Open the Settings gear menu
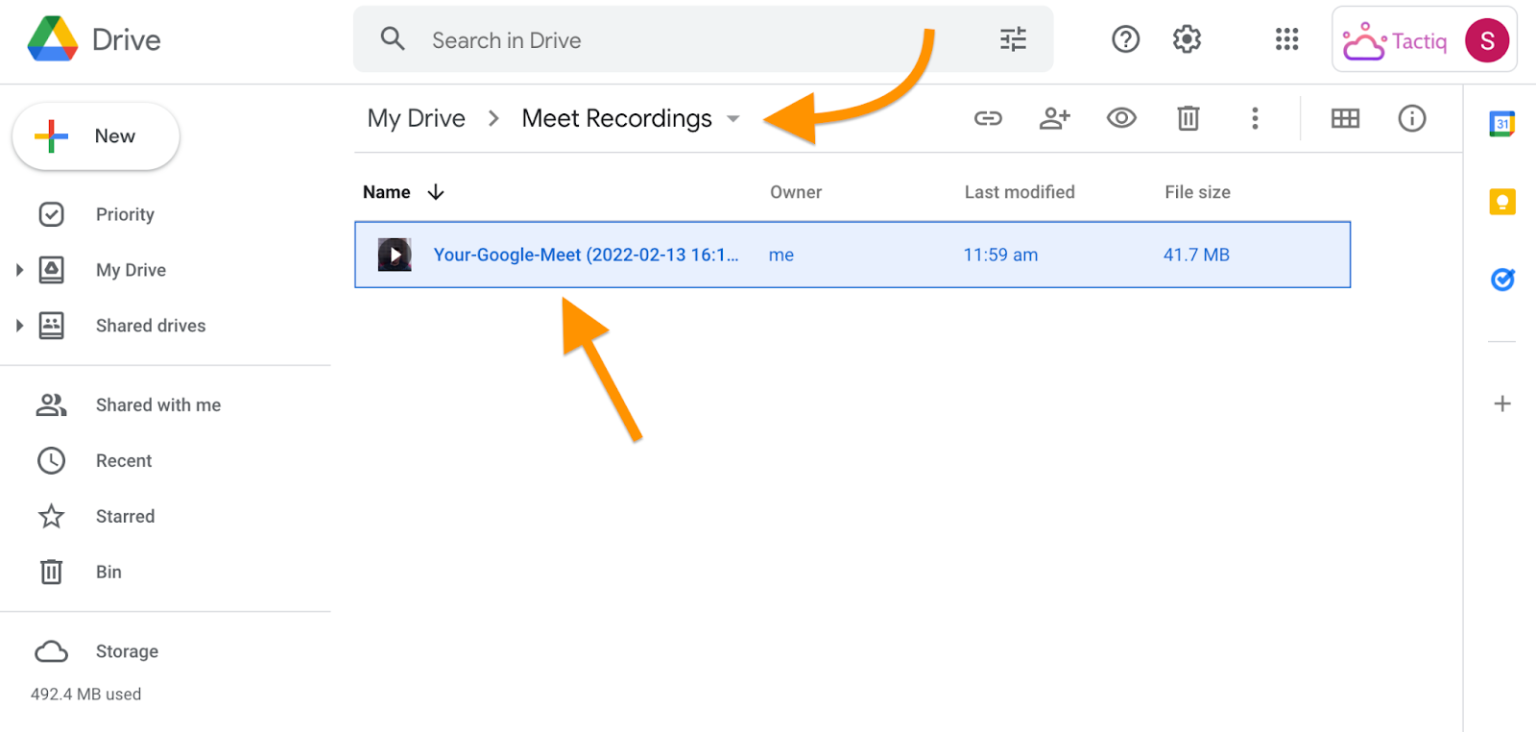This screenshot has height=732, width=1536. click(x=1186, y=40)
